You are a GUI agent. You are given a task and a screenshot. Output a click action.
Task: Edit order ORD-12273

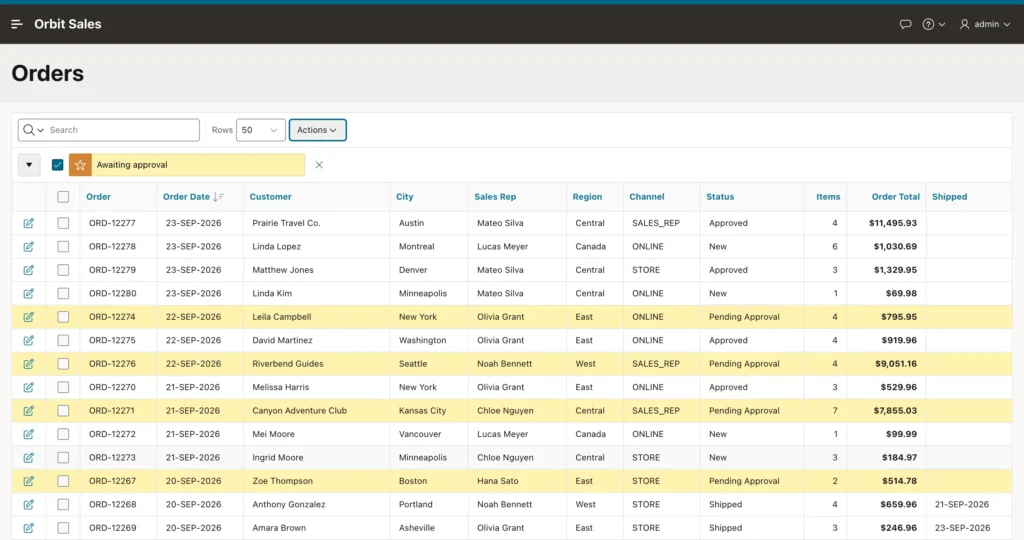[x=29, y=458]
